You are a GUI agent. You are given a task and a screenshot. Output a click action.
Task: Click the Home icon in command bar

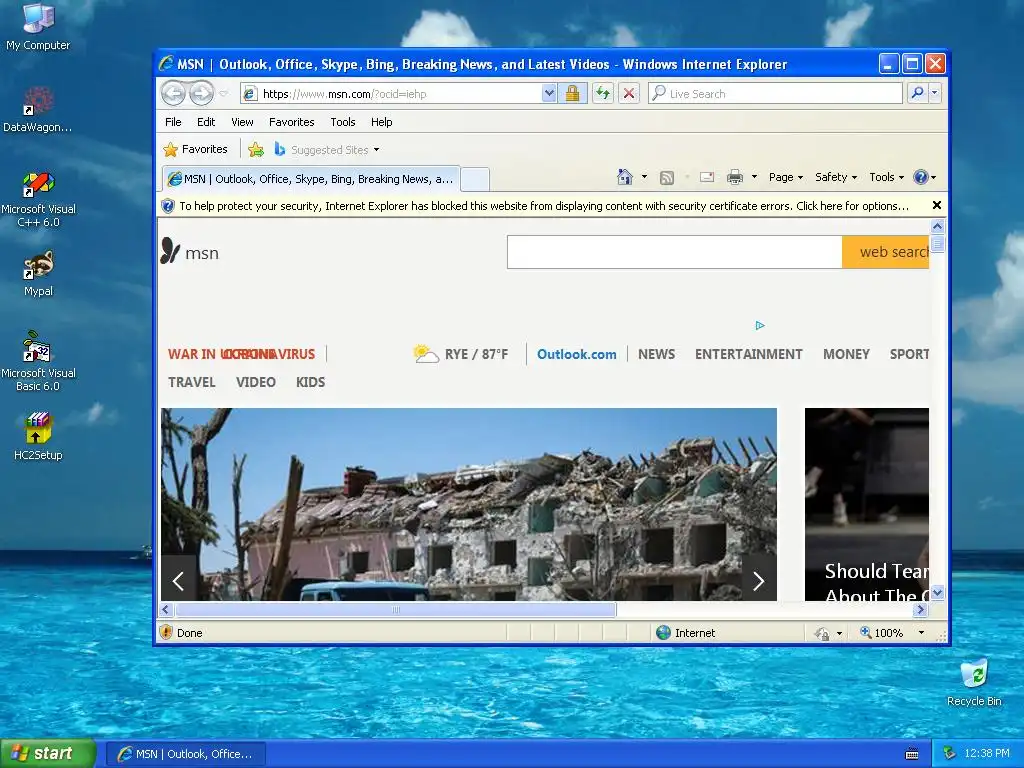point(625,177)
